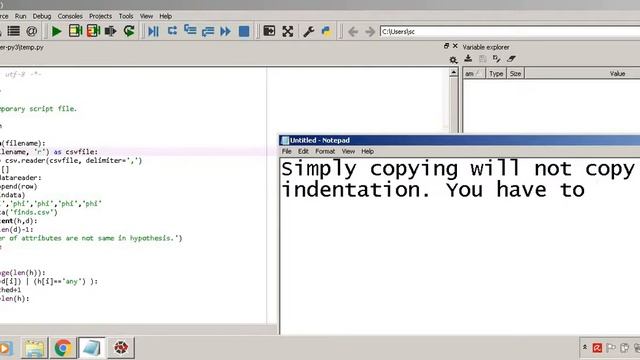The height and width of the screenshot is (360, 640).
Task: Click the editor scrollbar up arrow
Action: tap(453, 72)
